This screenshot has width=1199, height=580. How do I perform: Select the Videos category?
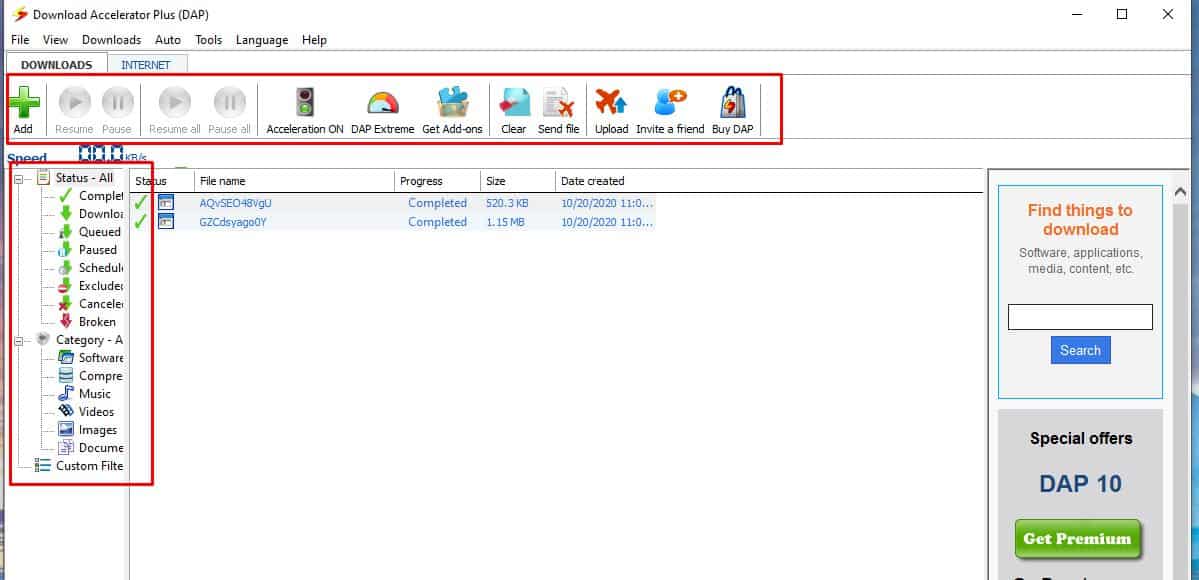click(96, 412)
